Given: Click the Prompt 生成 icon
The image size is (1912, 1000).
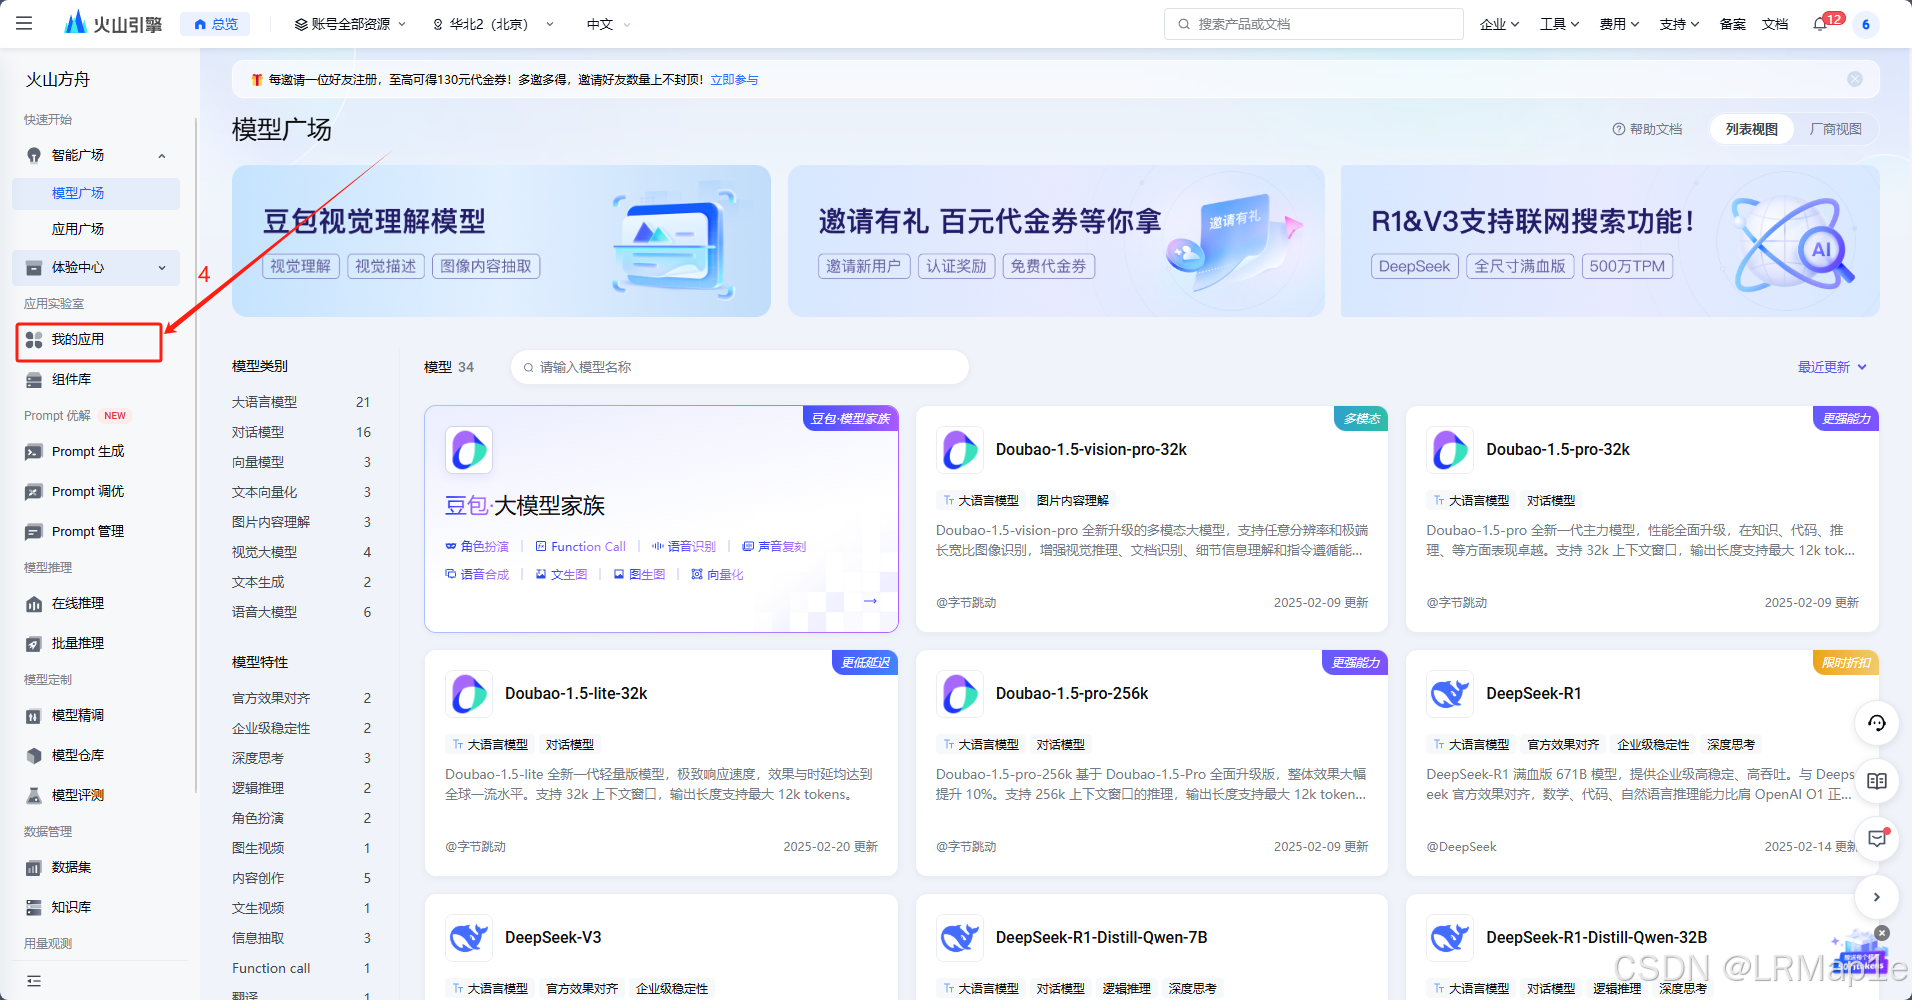Looking at the screenshot, I should pyautogui.click(x=34, y=452).
